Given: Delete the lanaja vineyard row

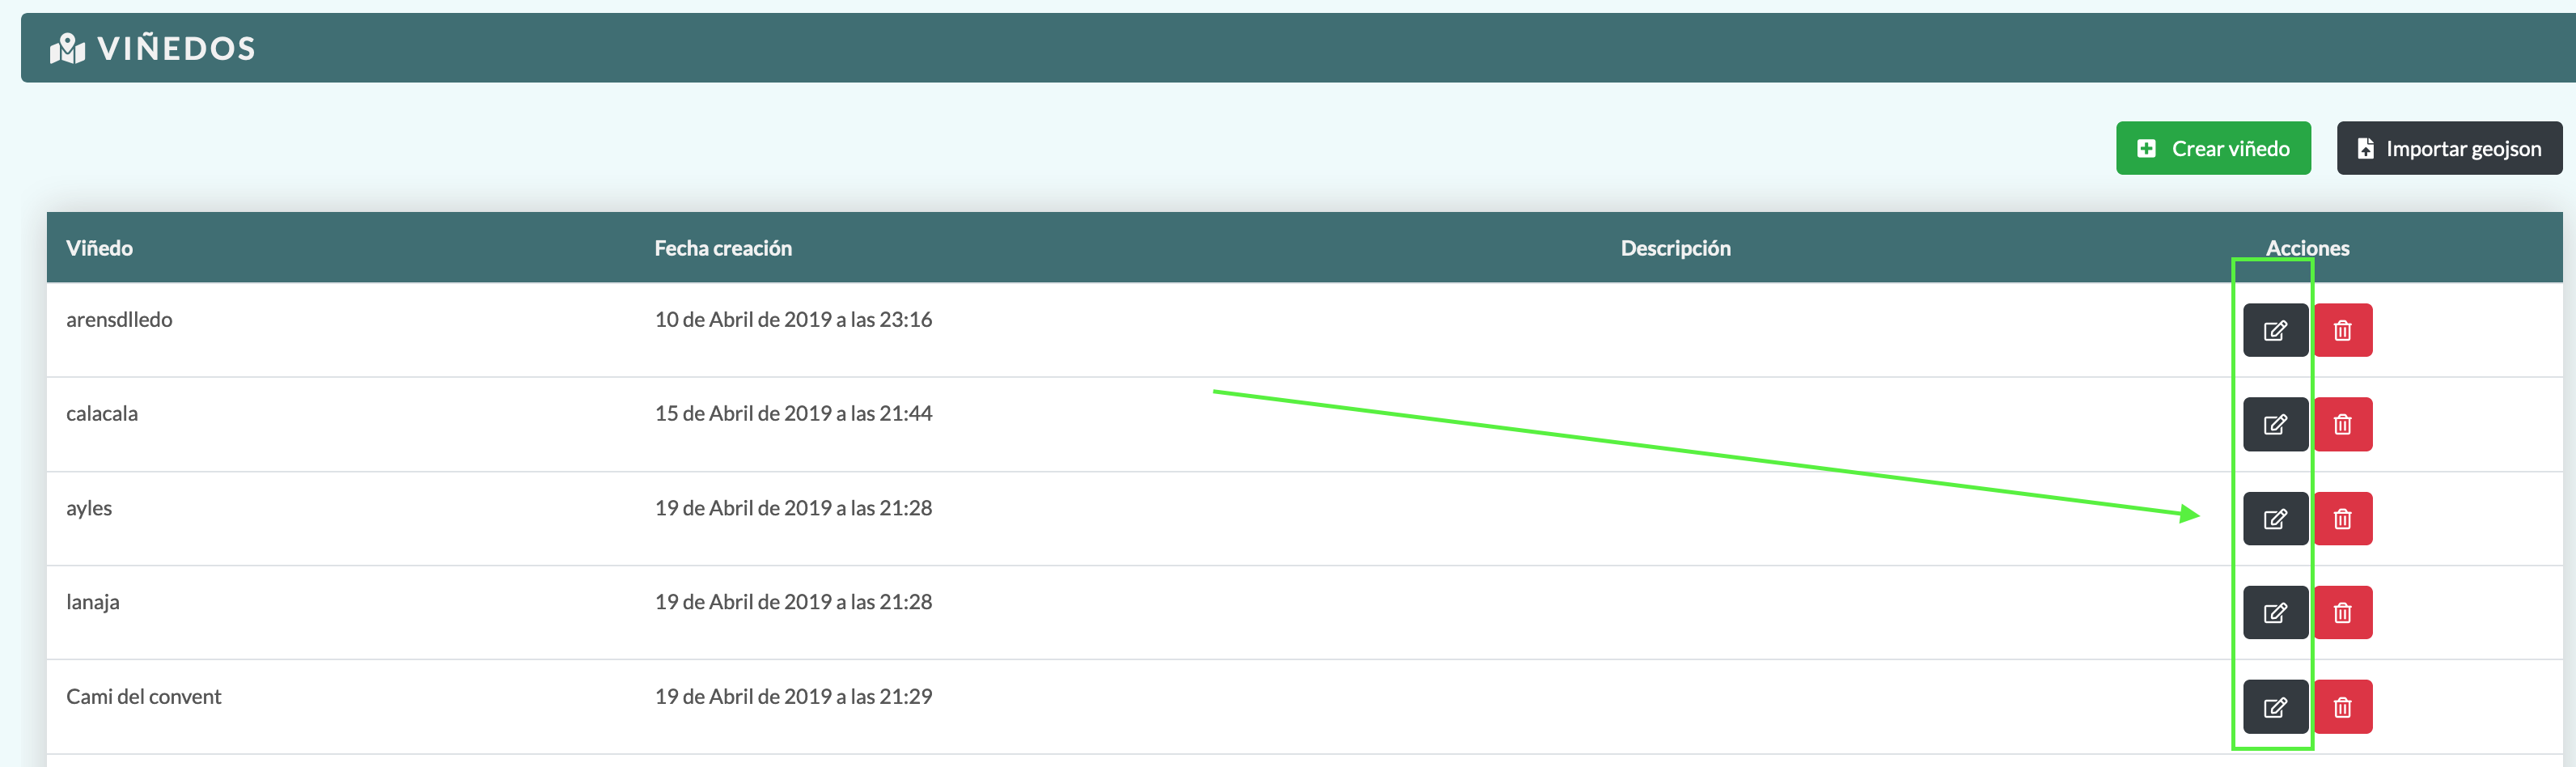Looking at the screenshot, I should tap(2342, 612).
